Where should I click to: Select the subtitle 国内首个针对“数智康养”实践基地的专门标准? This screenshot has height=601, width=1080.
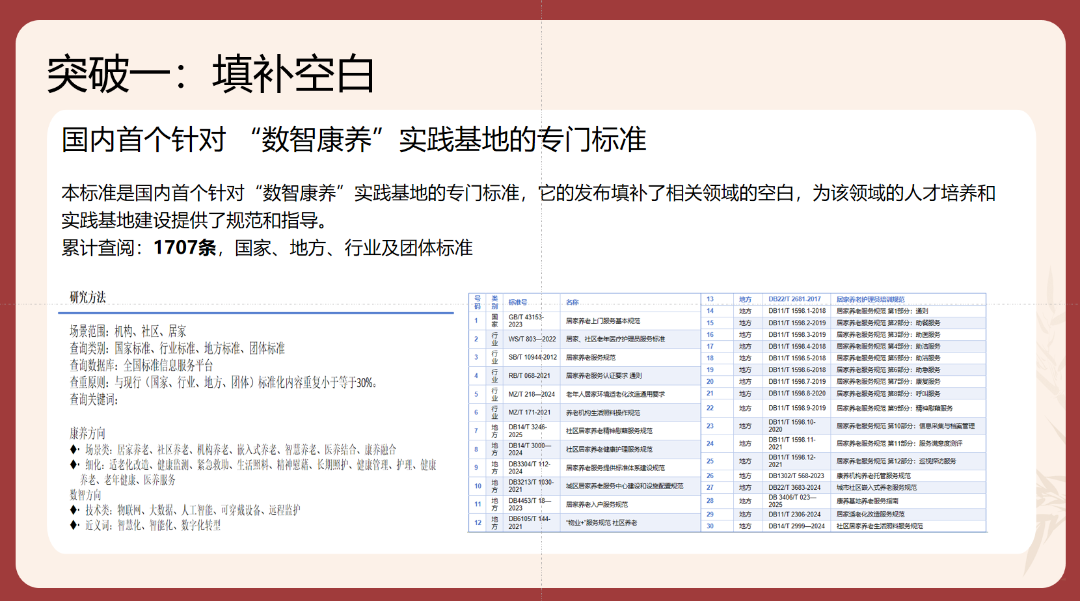[354, 140]
